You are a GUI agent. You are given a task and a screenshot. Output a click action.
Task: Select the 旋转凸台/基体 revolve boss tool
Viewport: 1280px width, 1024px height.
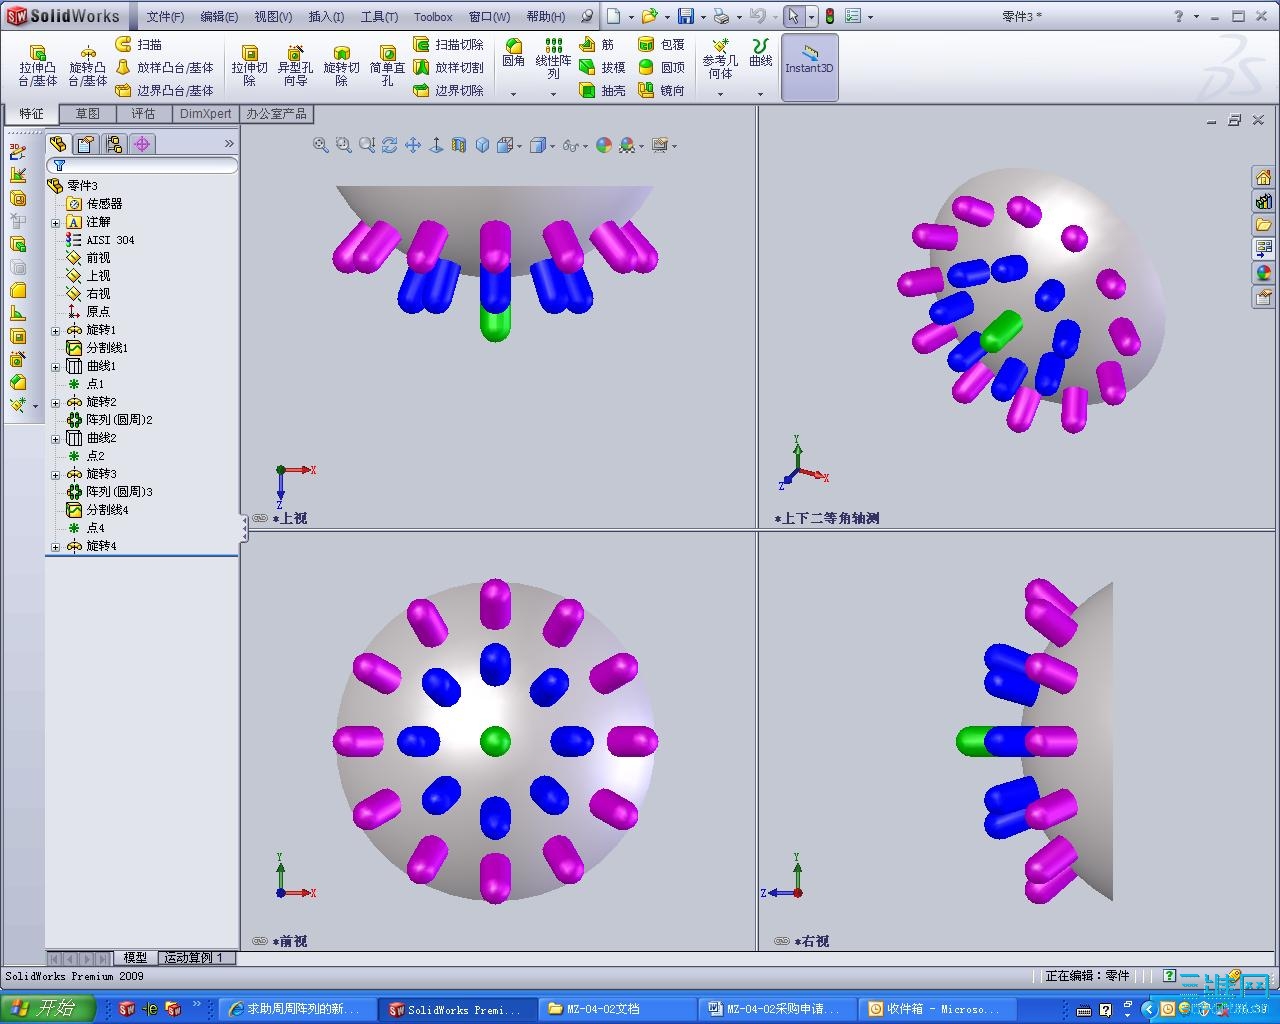(x=88, y=66)
